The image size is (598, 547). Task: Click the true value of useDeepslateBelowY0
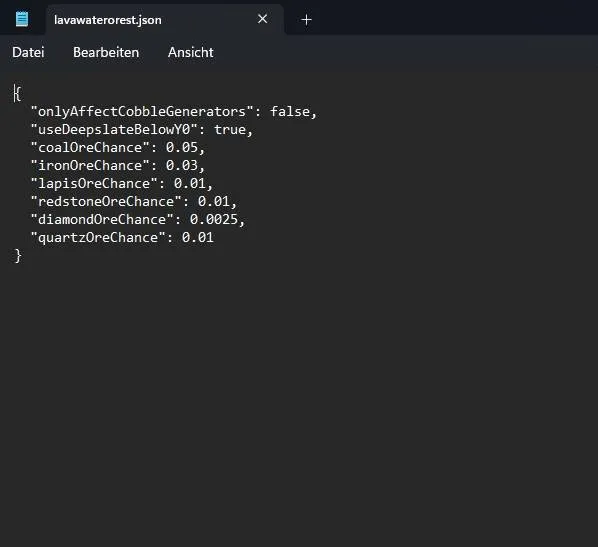click(x=230, y=129)
